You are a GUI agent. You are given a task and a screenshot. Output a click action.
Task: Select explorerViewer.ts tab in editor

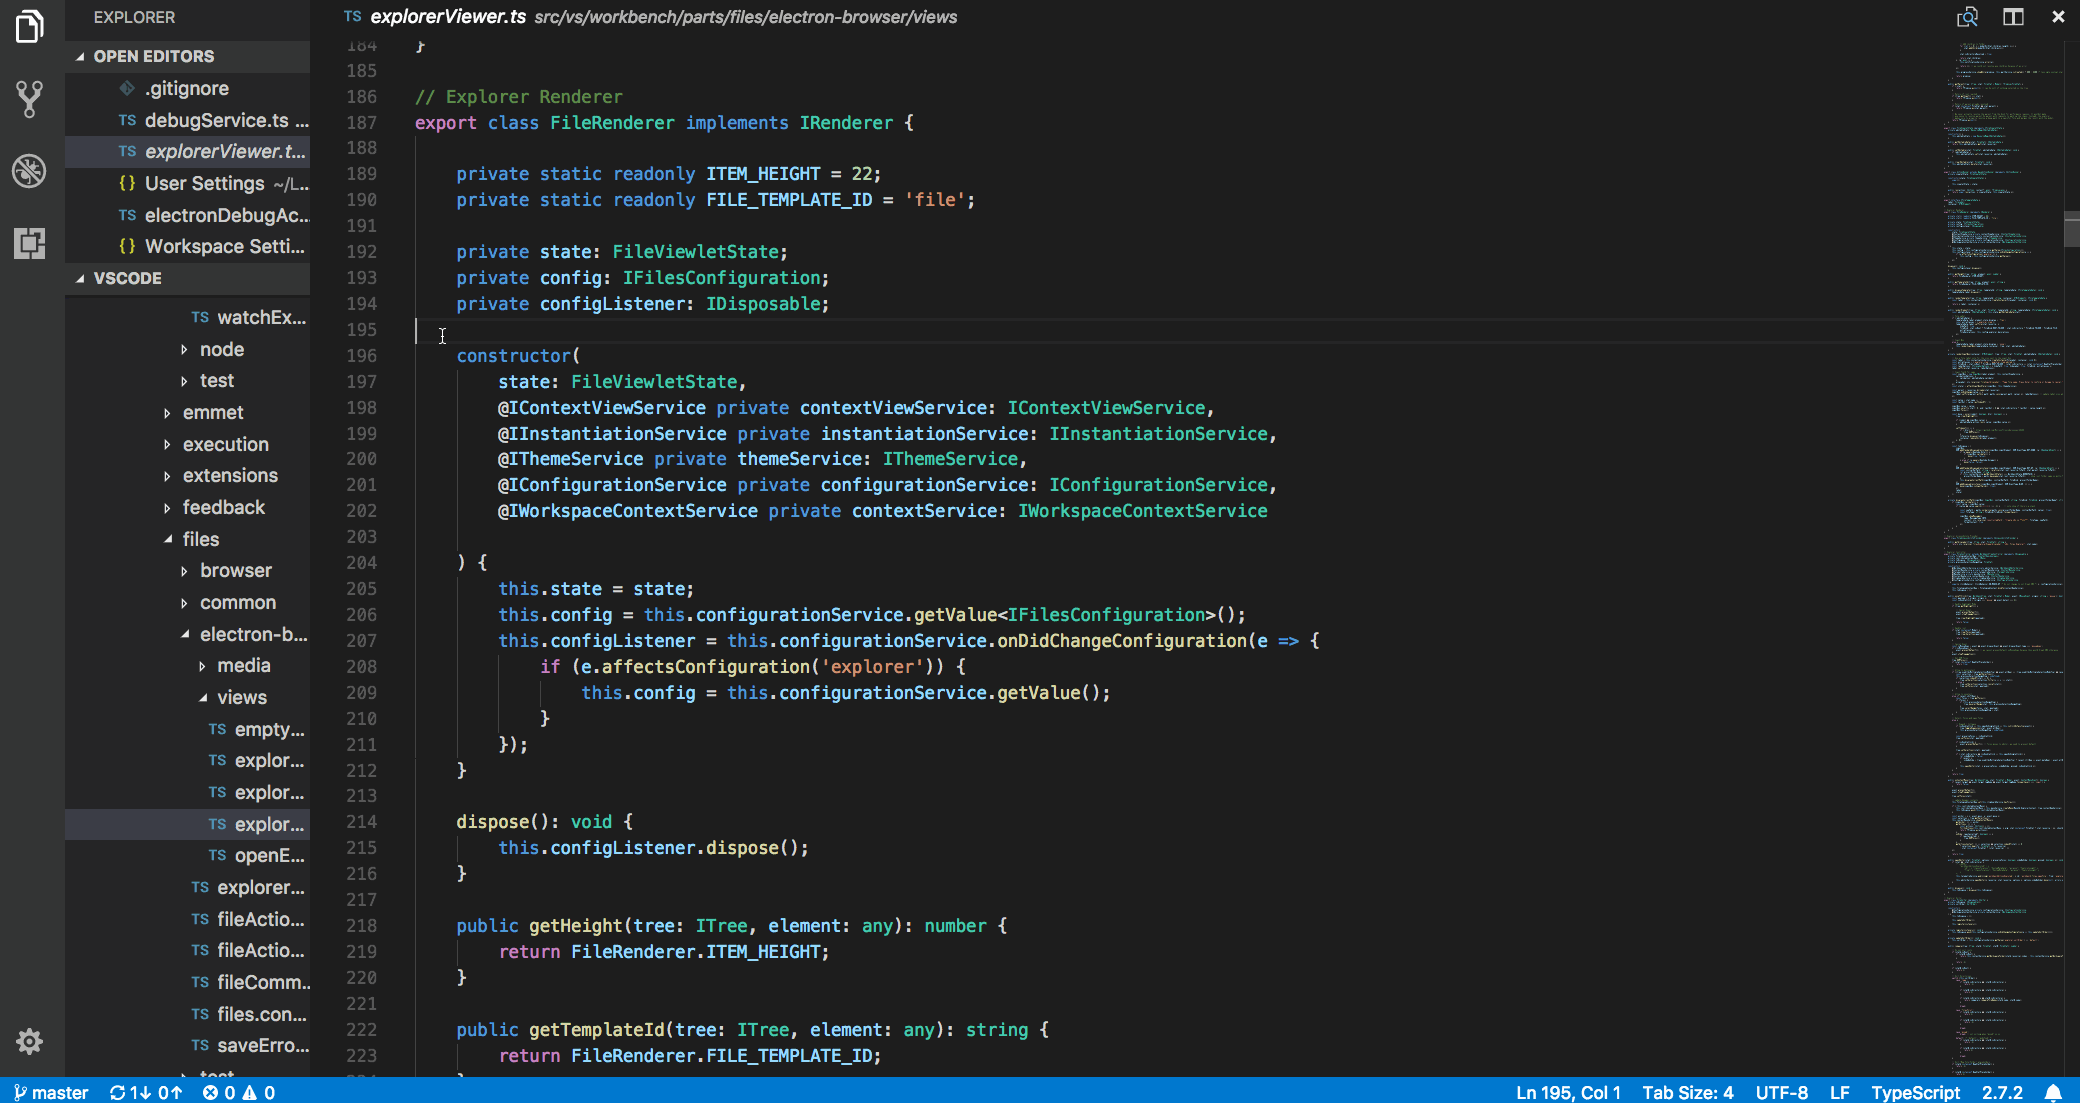[x=444, y=15]
